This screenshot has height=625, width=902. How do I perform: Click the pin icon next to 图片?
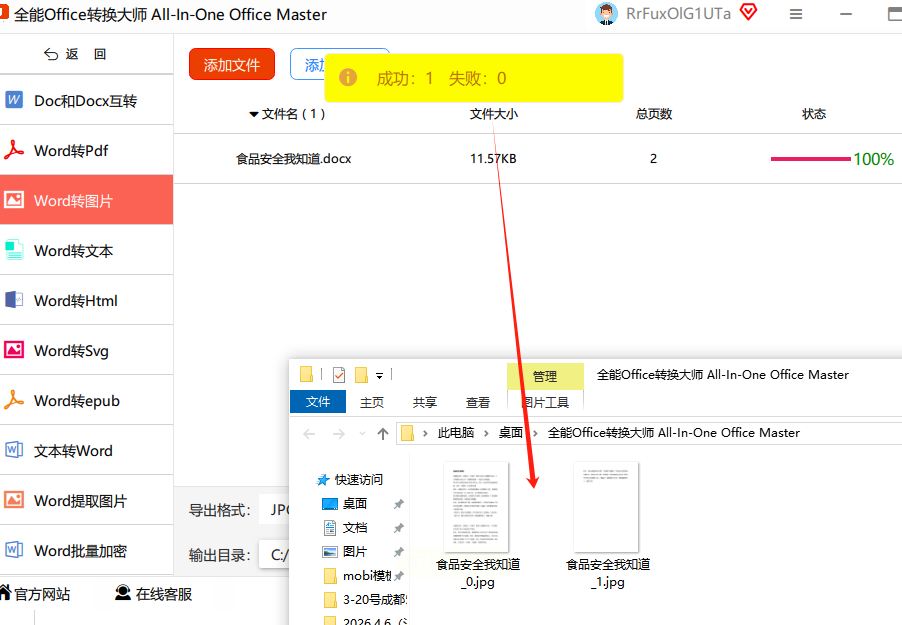pyautogui.click(x=398, y=552)
